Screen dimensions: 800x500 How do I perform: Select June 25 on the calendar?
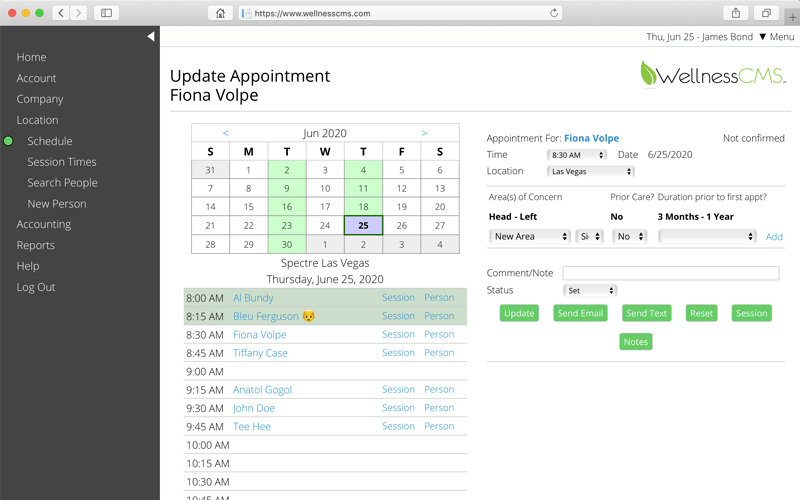[x=363, y=226]
